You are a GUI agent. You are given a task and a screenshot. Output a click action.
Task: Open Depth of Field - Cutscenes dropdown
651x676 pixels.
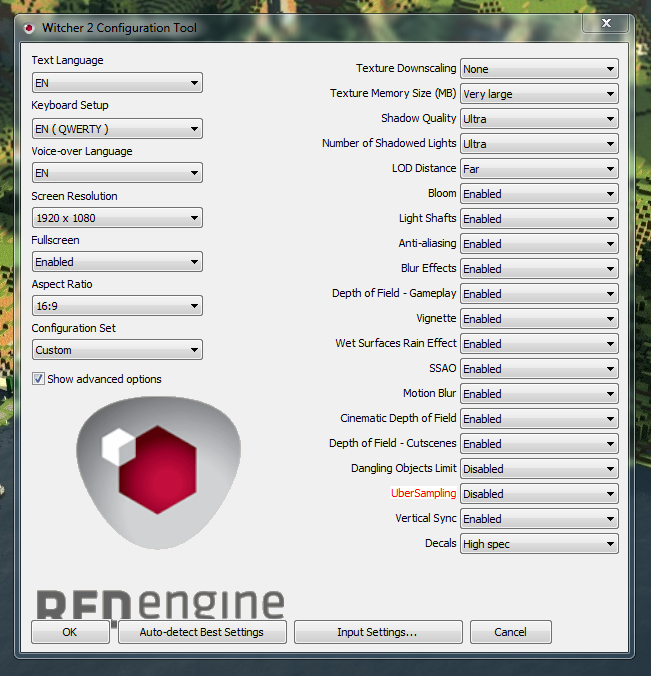[x=539, y=444]
